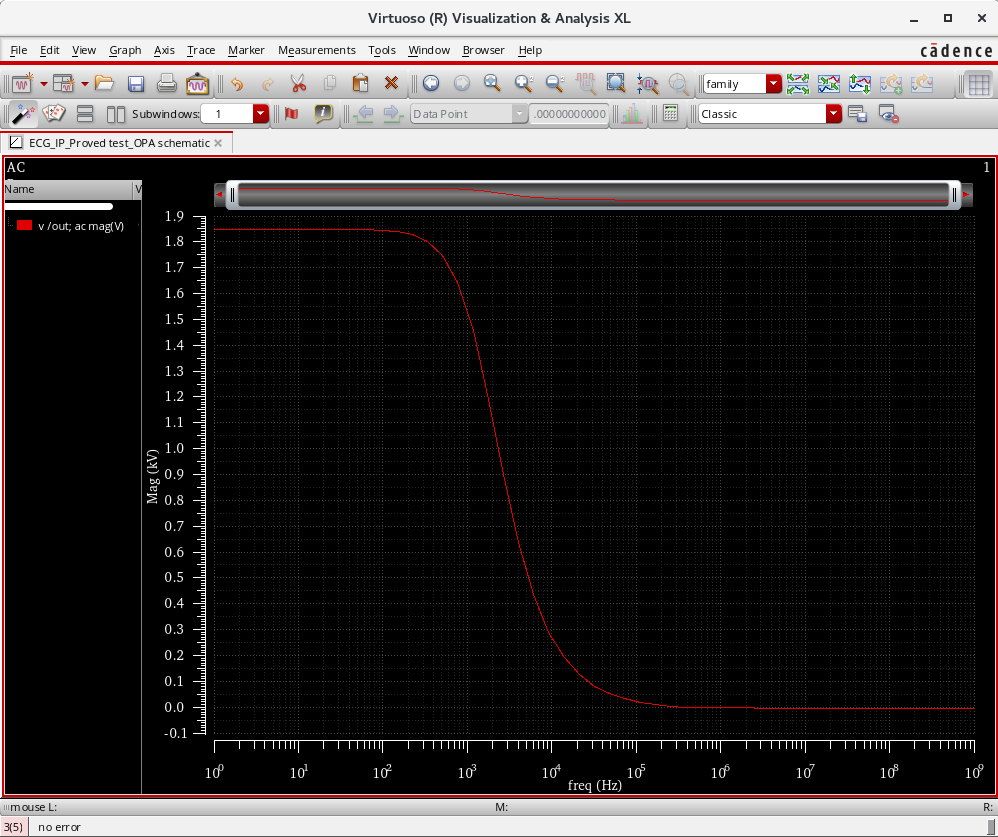The width and height of the screenshot is (998, 837).
Task: Open the Measurements menu
Action: click(317, 50)
